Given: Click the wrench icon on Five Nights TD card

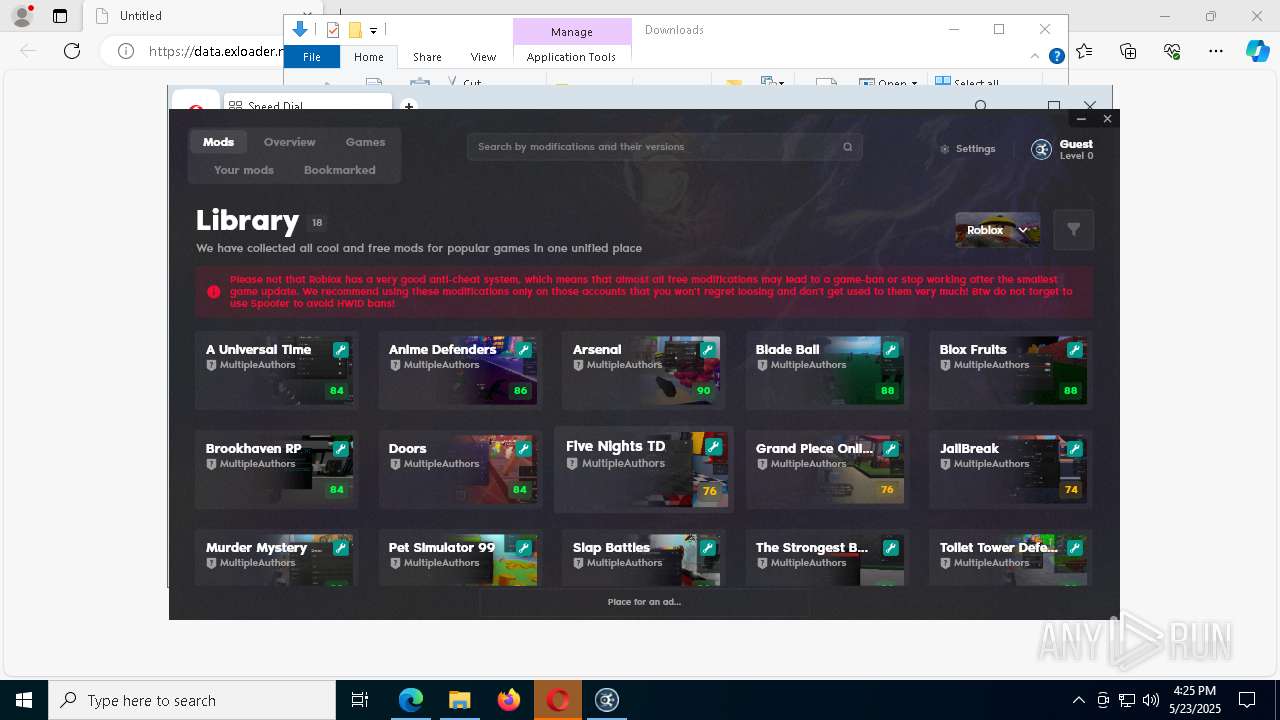Looking at the screenshot, I should pos(714,447).
